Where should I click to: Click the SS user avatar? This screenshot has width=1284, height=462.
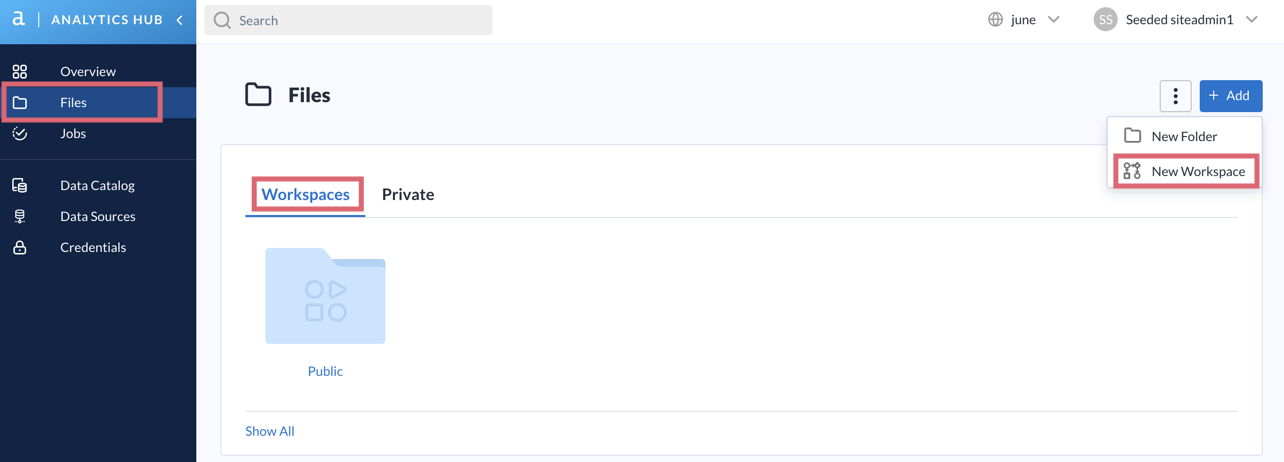1105,19
